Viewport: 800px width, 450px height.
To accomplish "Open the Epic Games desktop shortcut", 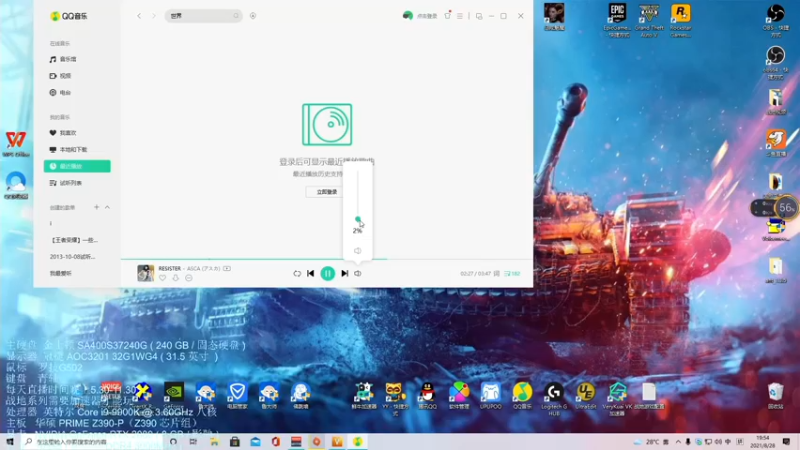I will (617, 20).
